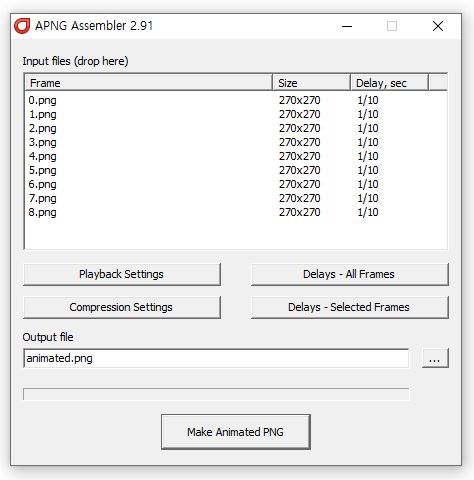Minimize the APNG Assembler window
474x480 pixels.
347,26
